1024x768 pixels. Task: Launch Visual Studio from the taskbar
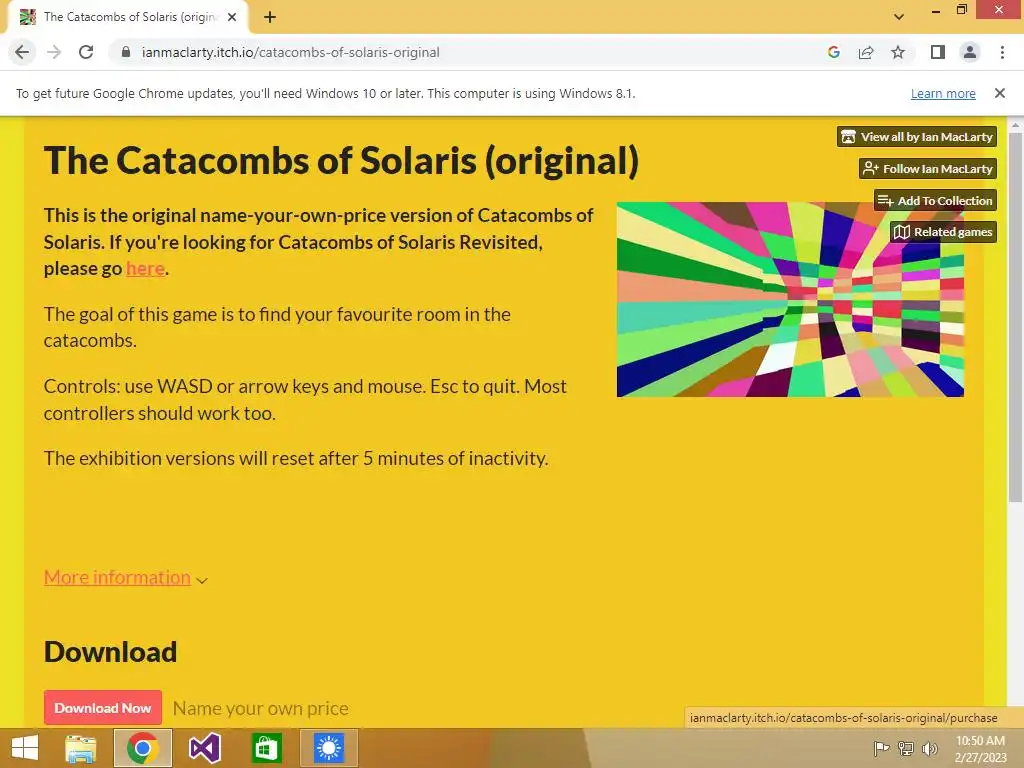coord(204,748)
